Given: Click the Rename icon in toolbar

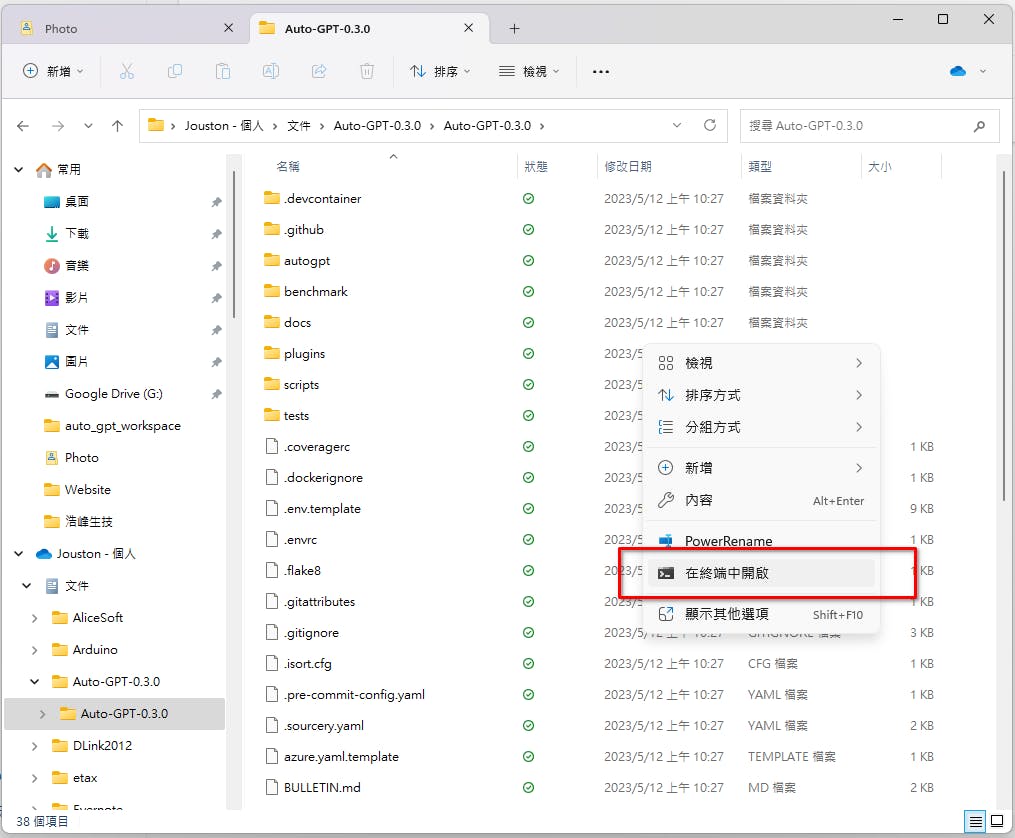Looking at the screenshot, I should tap(271, 71).
